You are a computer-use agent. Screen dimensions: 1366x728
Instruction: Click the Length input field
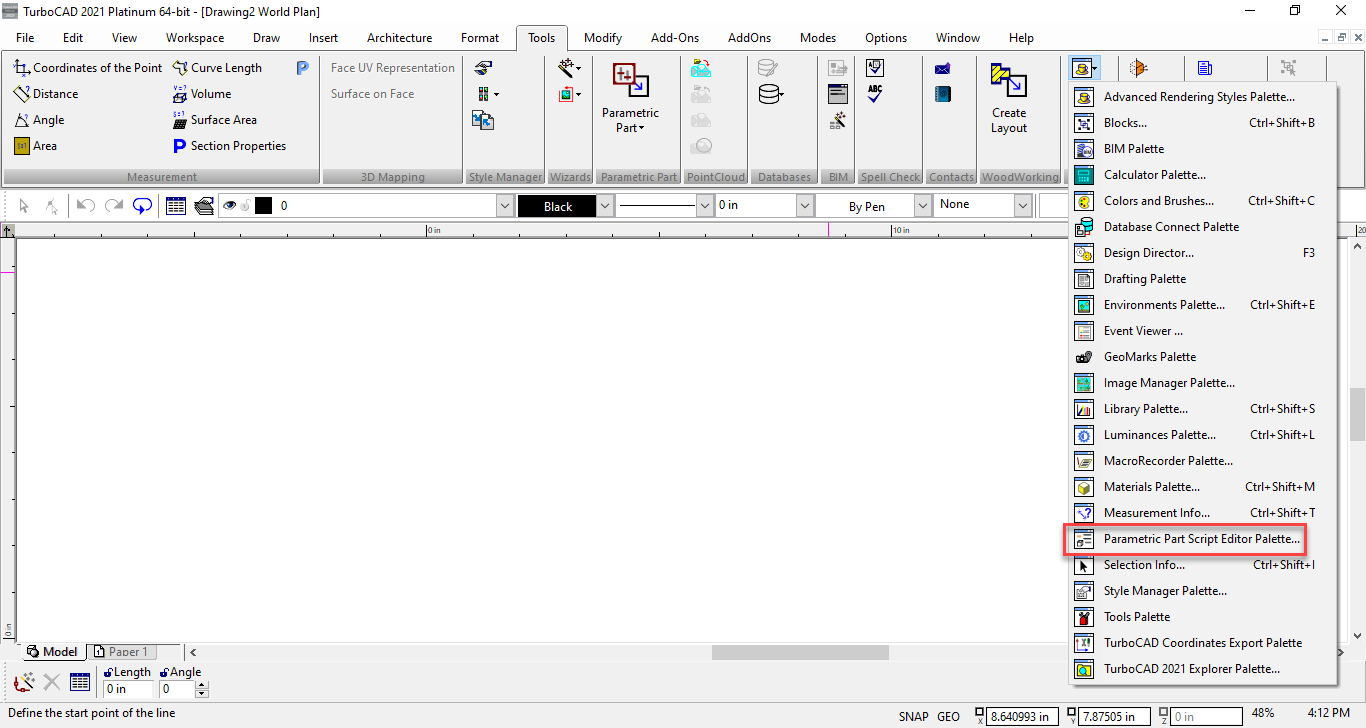[129, 689]
